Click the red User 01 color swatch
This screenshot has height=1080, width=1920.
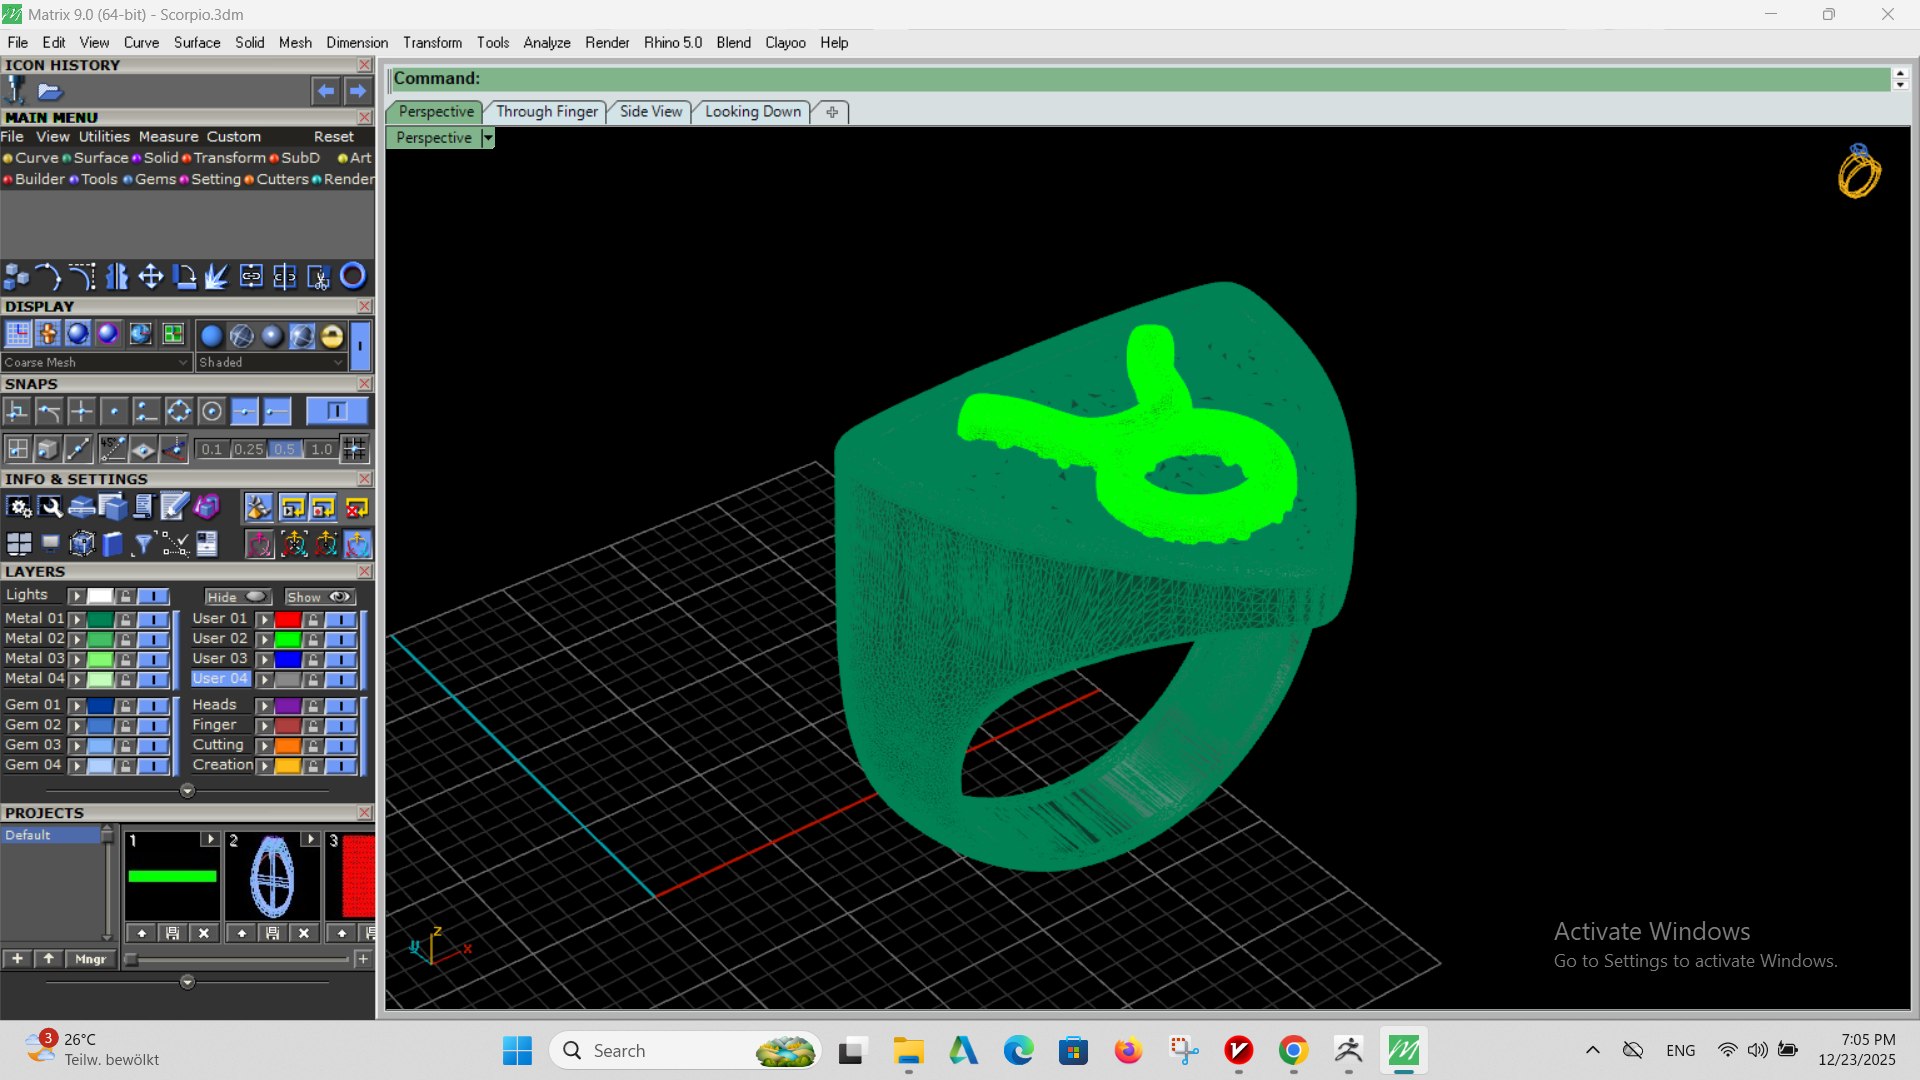288,619
